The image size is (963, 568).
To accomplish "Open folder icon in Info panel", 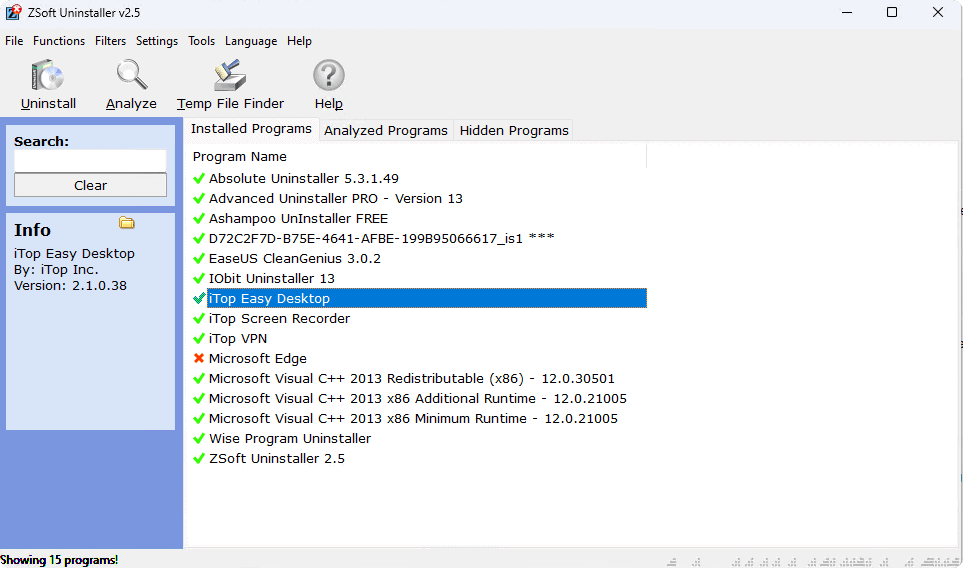I will tap(127, 222).
